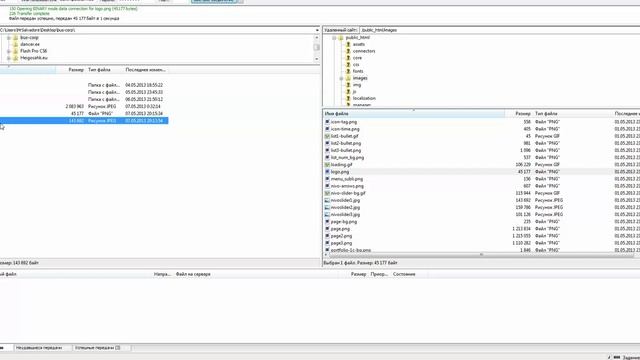This screenshot has height=360, width=640.
Task: Select the fonts folder icon in remote tree
Action: pyautogui.click(x=348, y=71)
